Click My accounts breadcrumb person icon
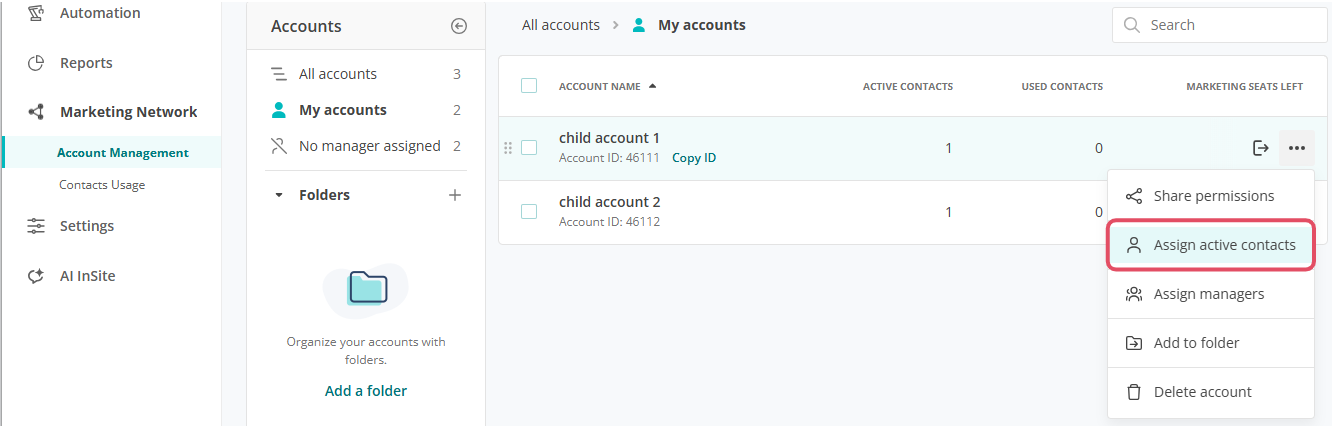Screen dimensions: 1332x426 coord(639,25)
